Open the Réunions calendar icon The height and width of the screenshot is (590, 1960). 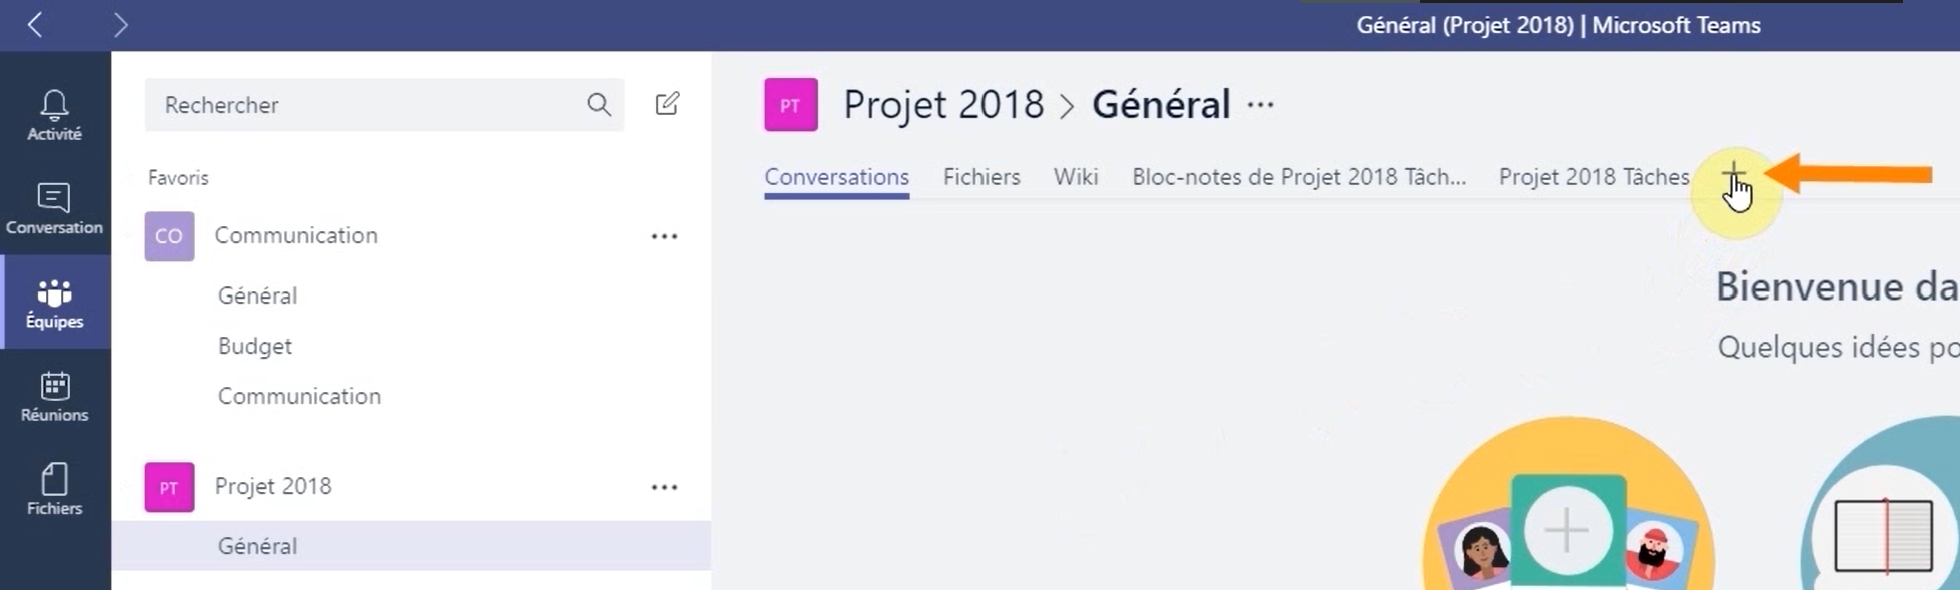[54, 385]
